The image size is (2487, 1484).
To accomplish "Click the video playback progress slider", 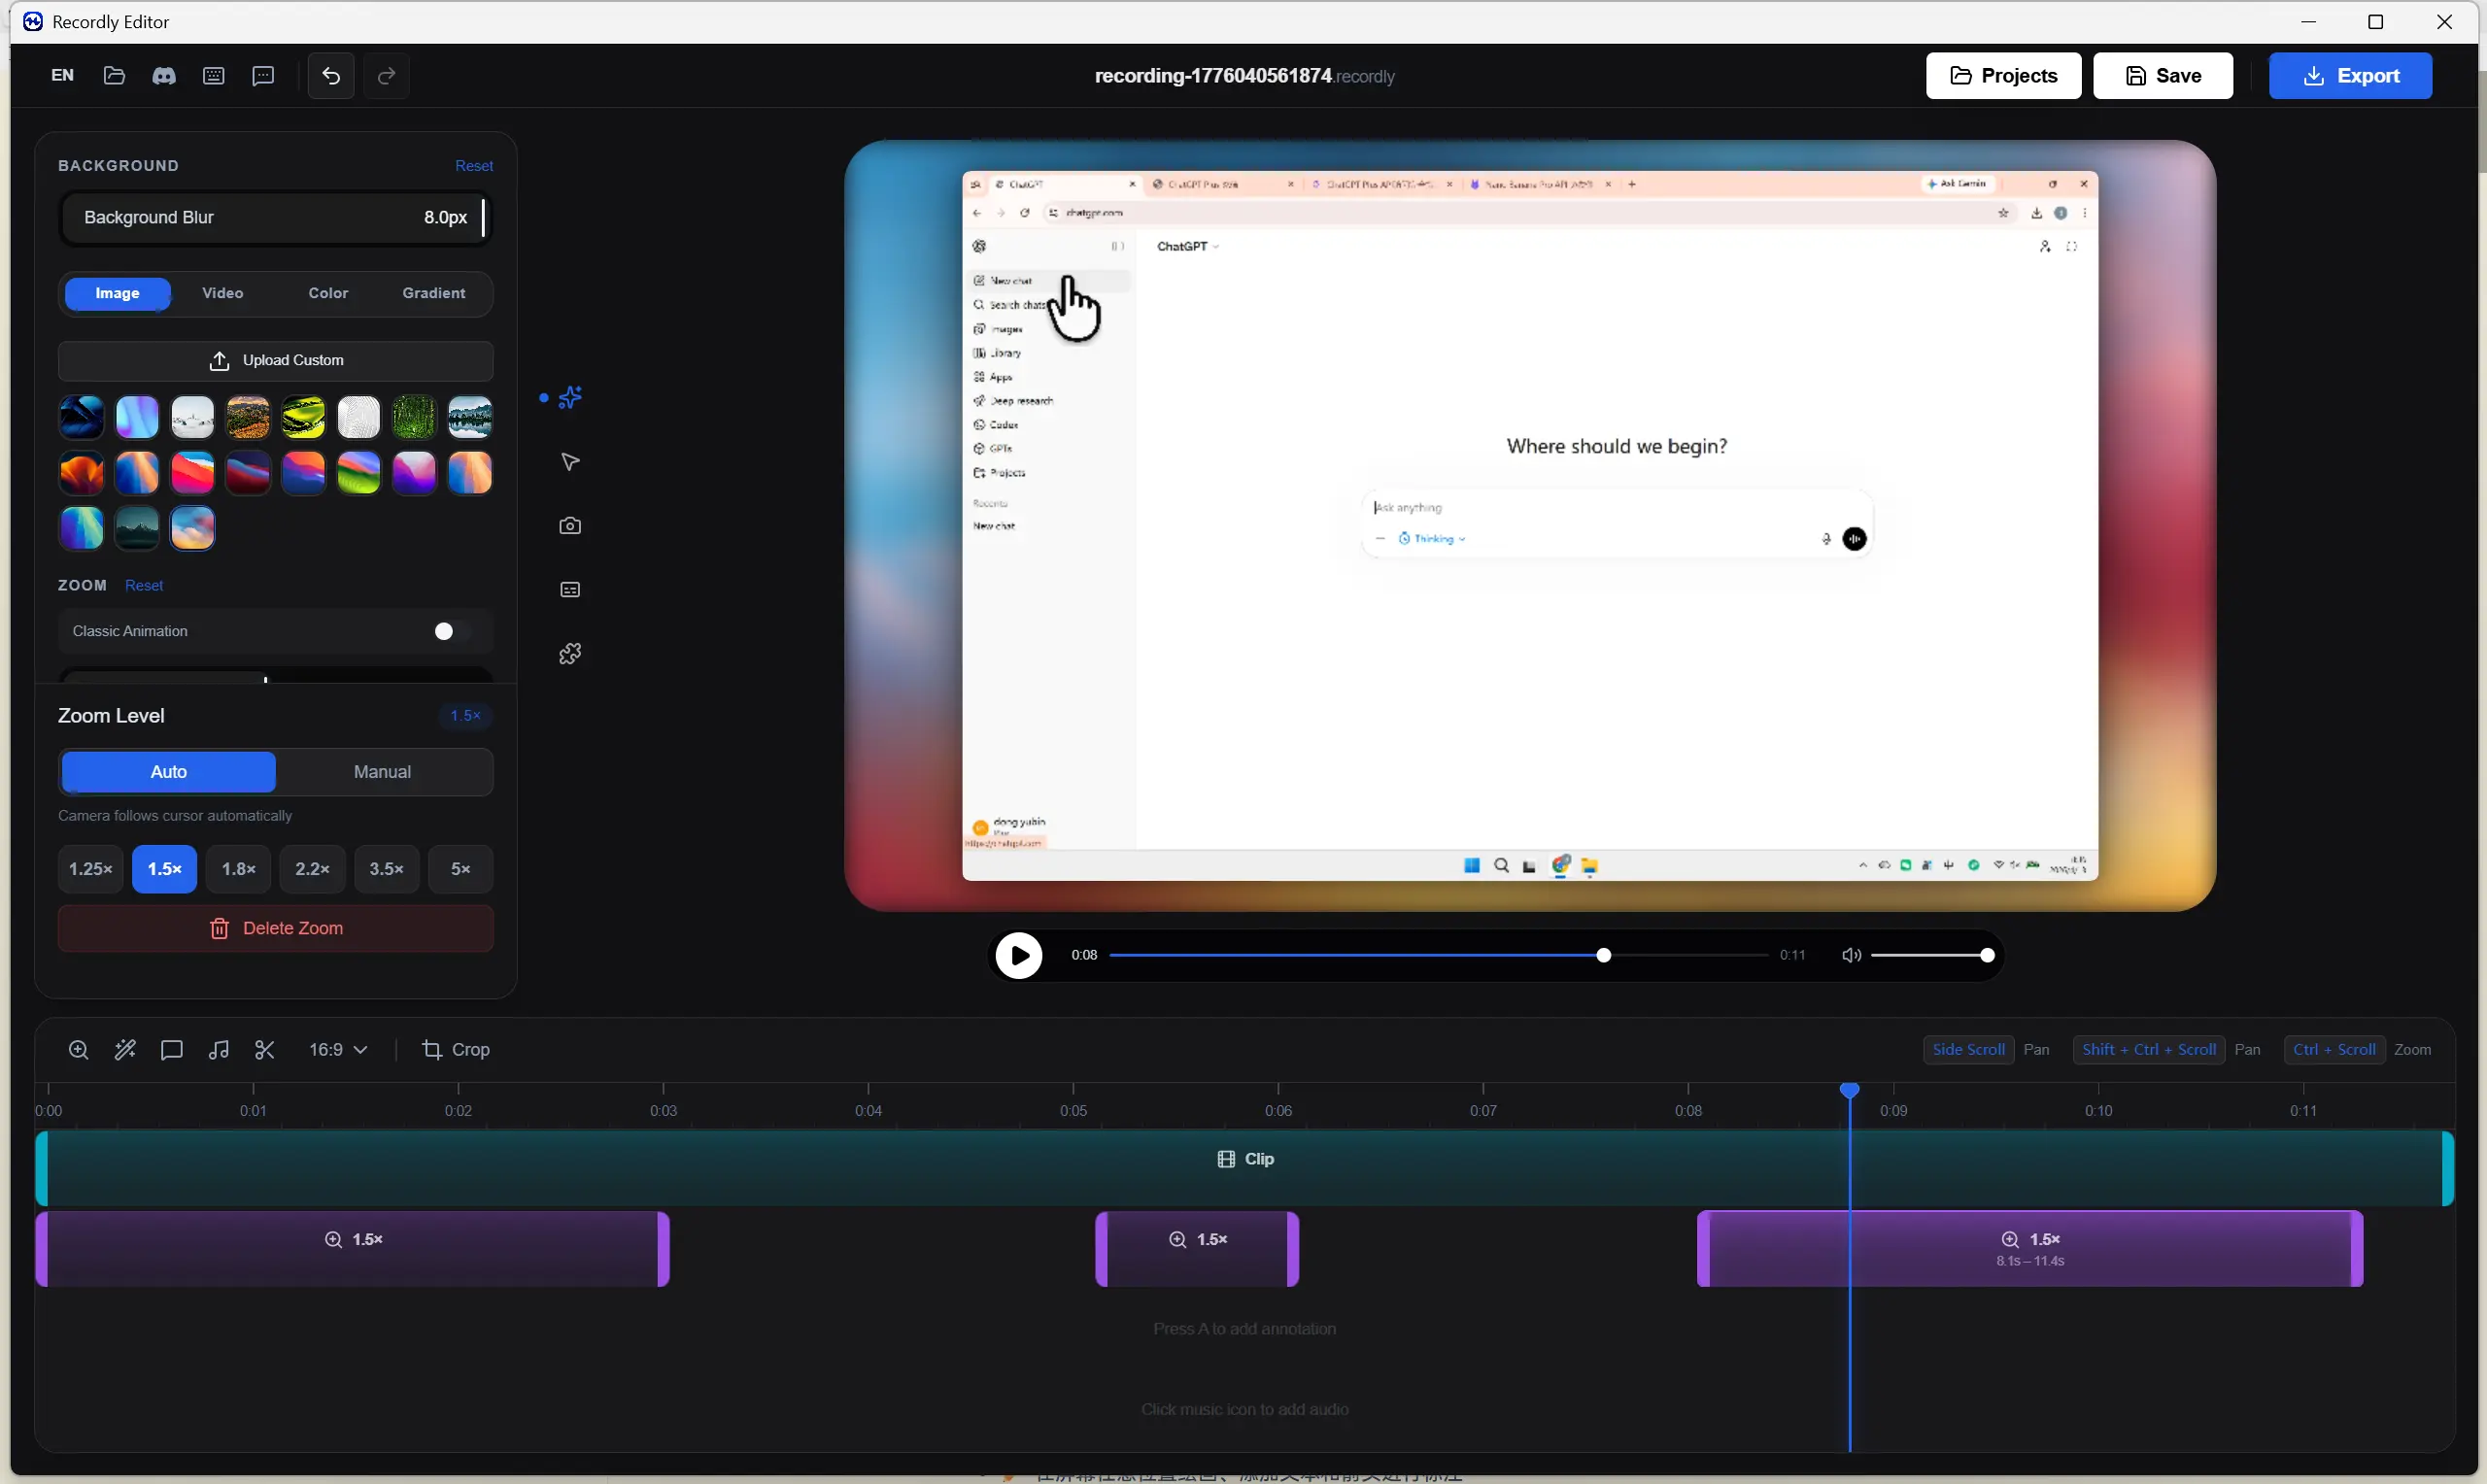I will click(1438, 955).
